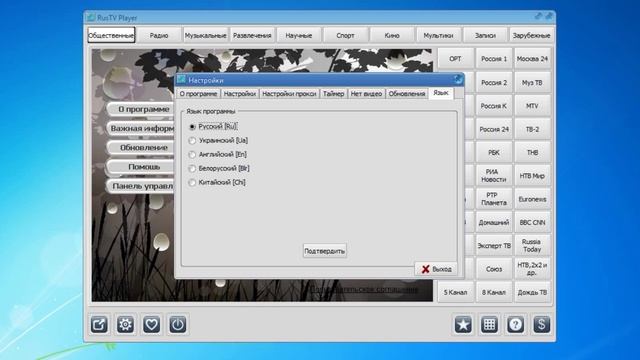Viewport: 640px width, 360px height.
Task: Play the BBC CNN channel
Action: coord(532,222)
